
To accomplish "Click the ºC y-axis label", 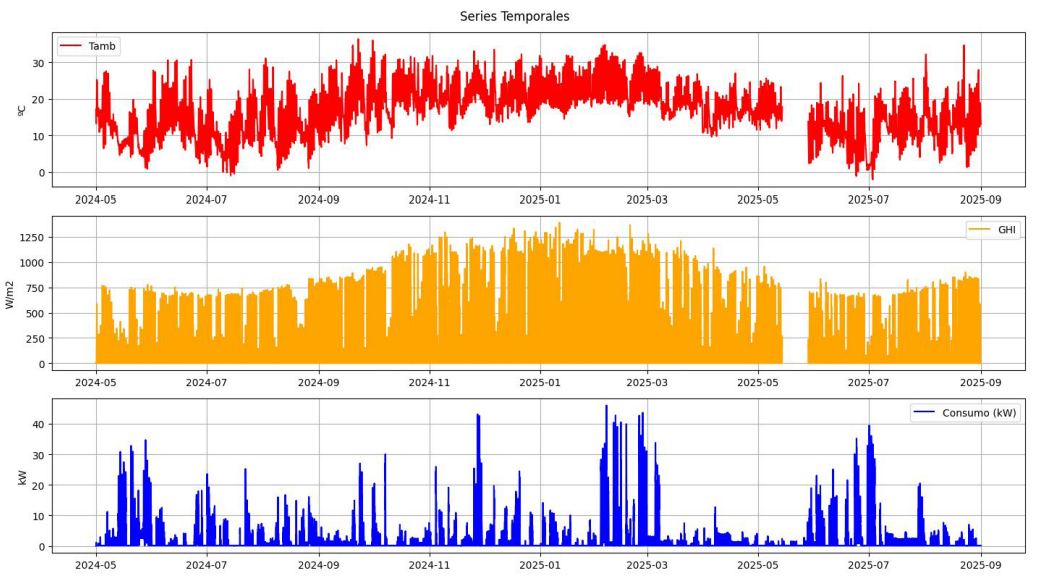I will point(22,110).
